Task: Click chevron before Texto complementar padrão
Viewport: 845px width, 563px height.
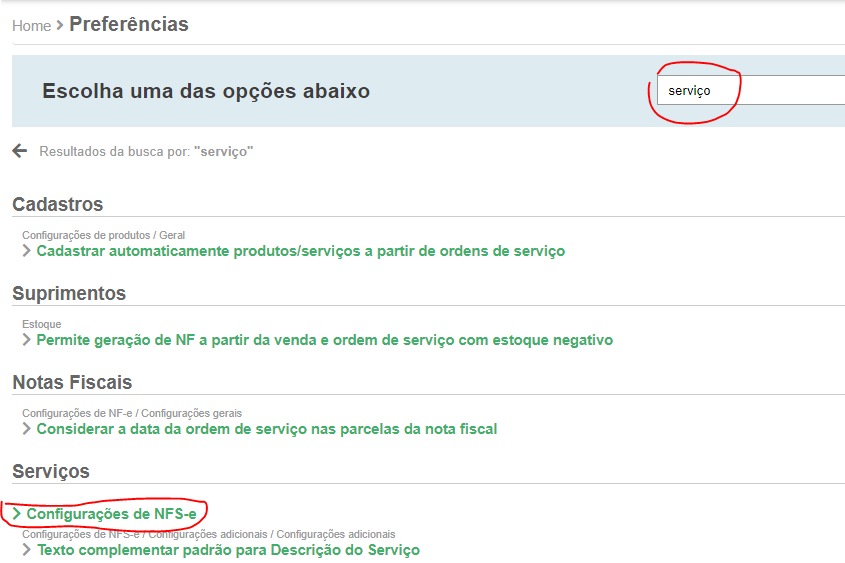Action: pos(27,550)
